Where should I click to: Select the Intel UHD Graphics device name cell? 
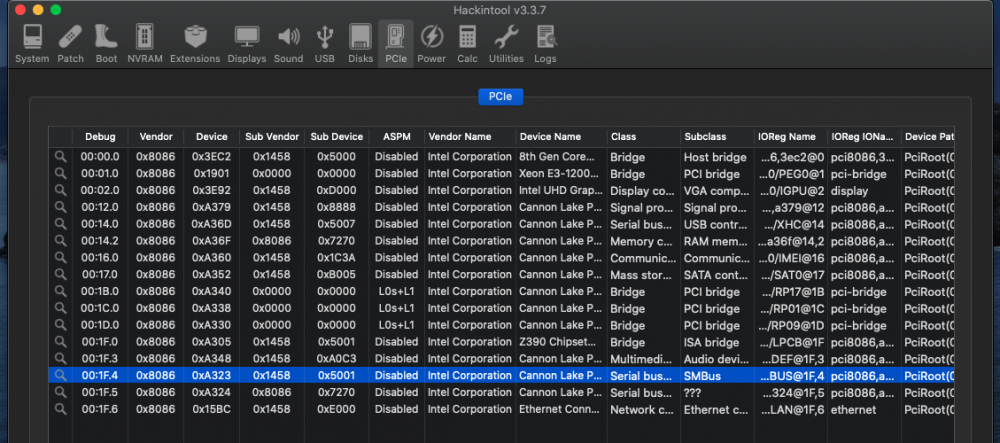coord(561,190)
